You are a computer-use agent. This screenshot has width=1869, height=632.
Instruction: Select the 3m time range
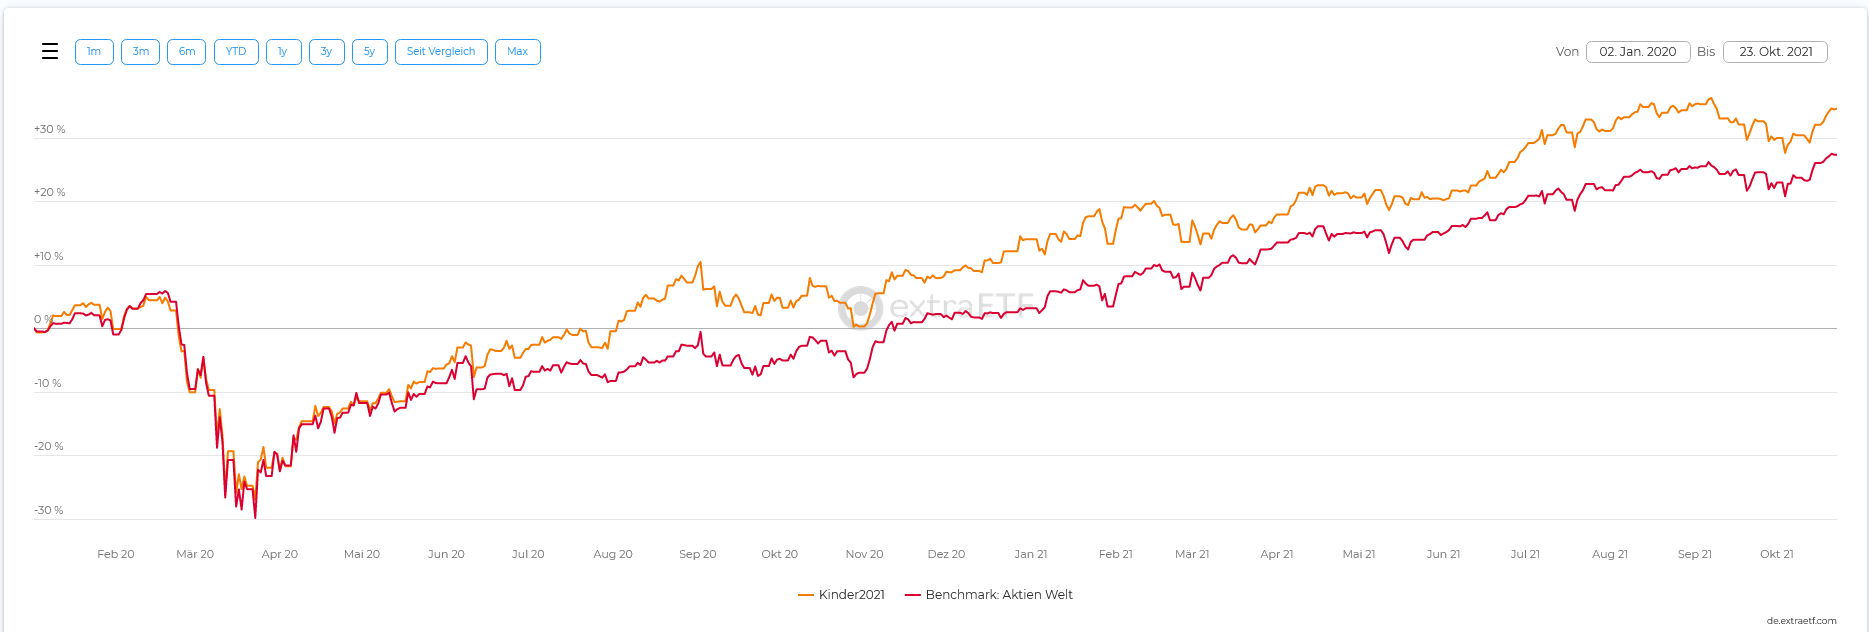141,52
